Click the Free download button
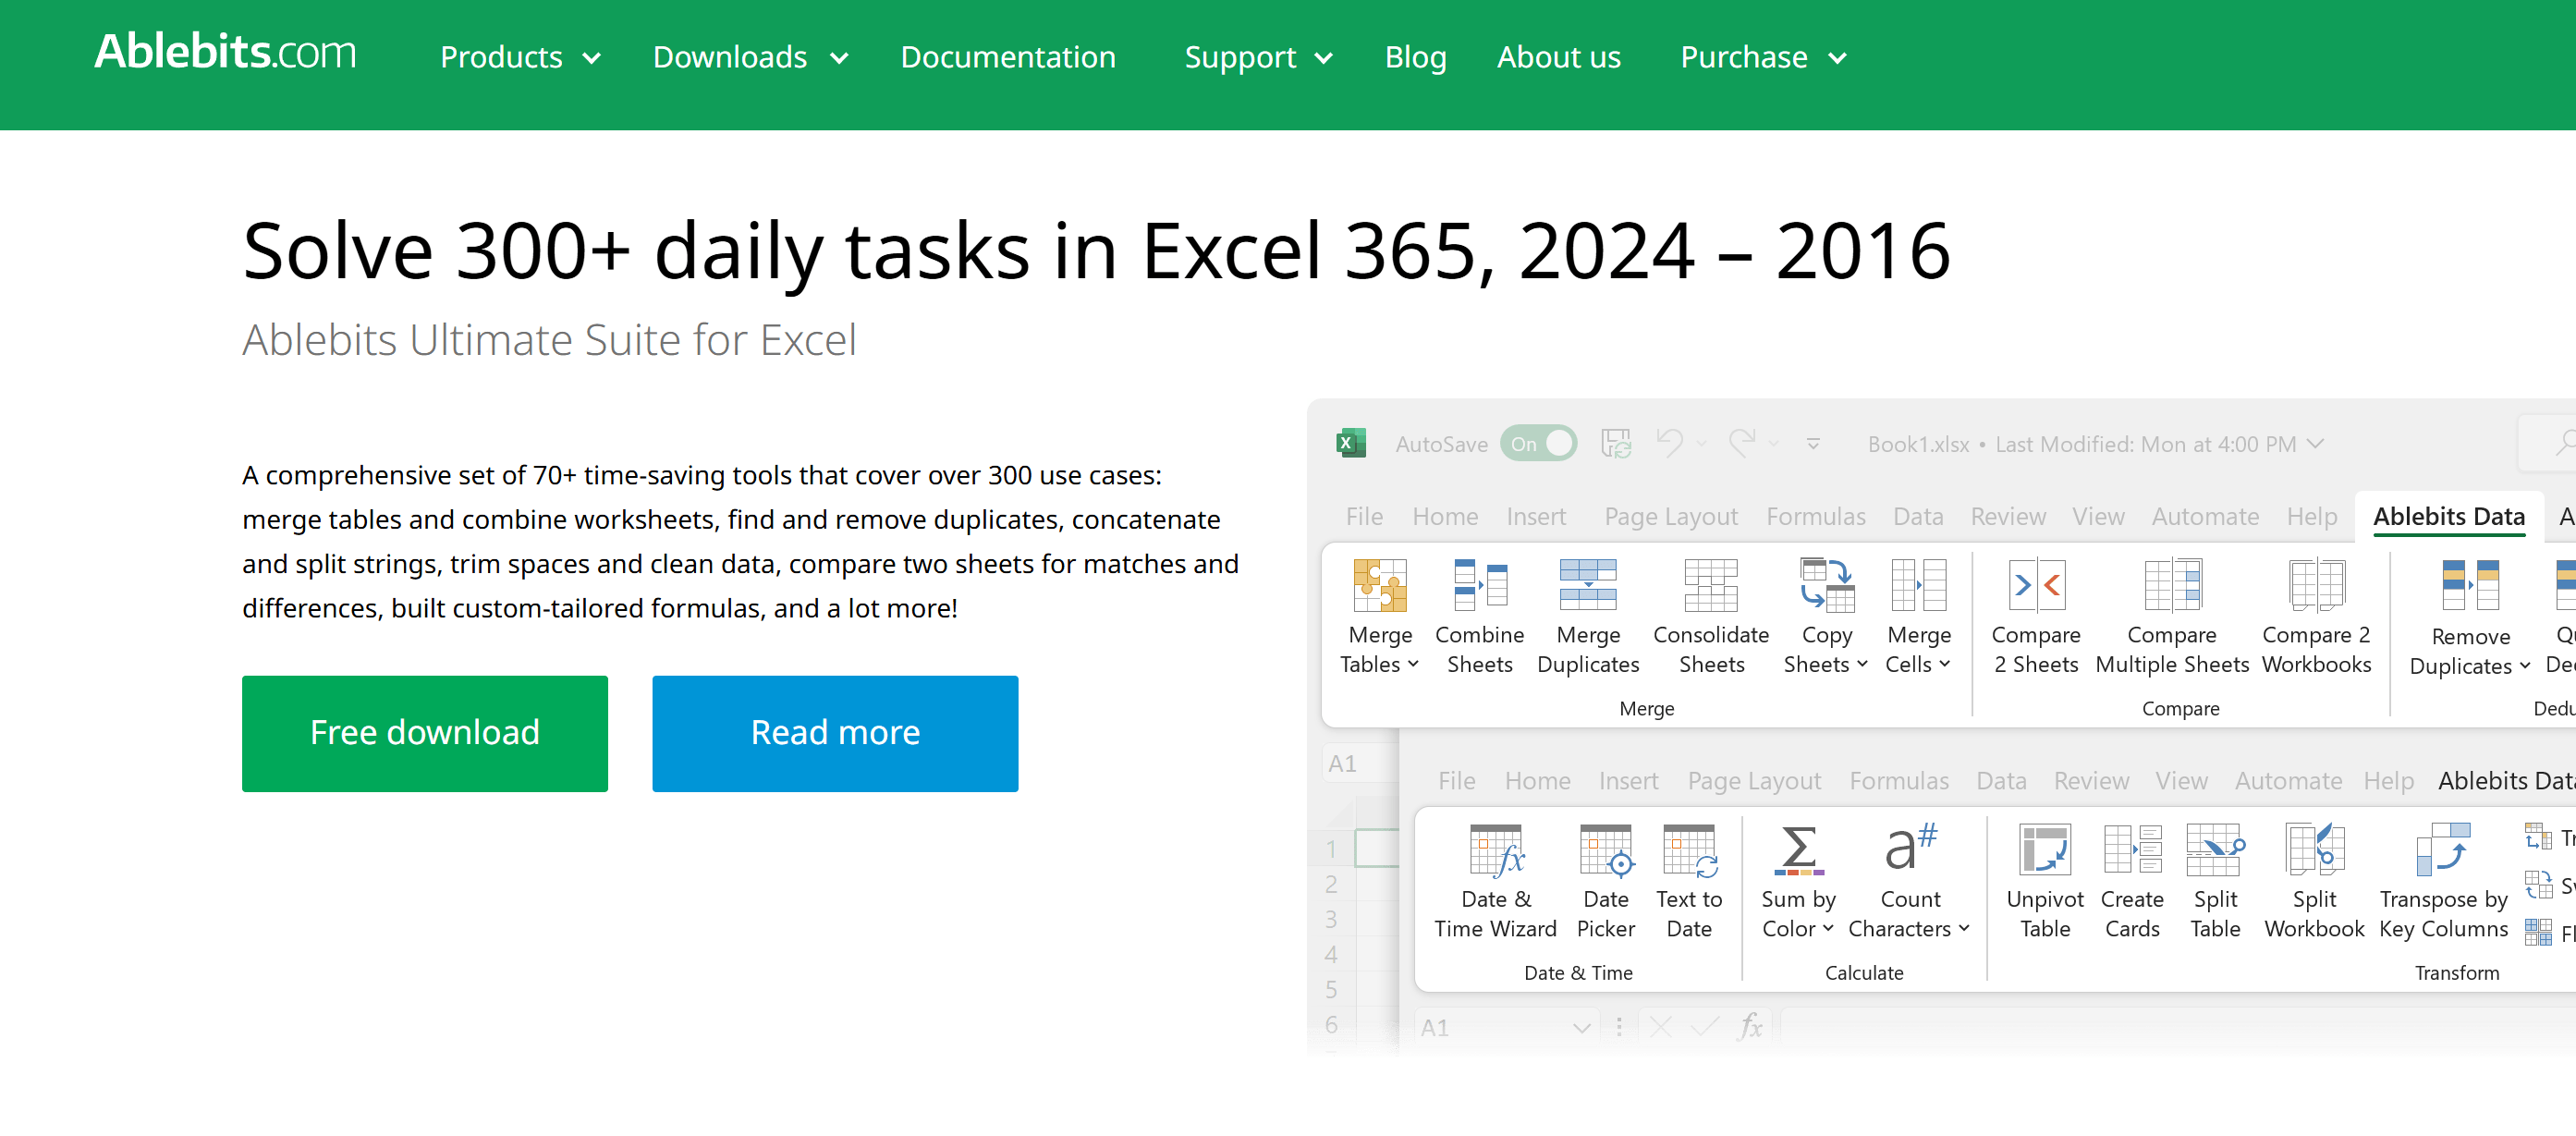Screen dimensions: 2576x1136 pyautogui.click(x=424, y=732)
